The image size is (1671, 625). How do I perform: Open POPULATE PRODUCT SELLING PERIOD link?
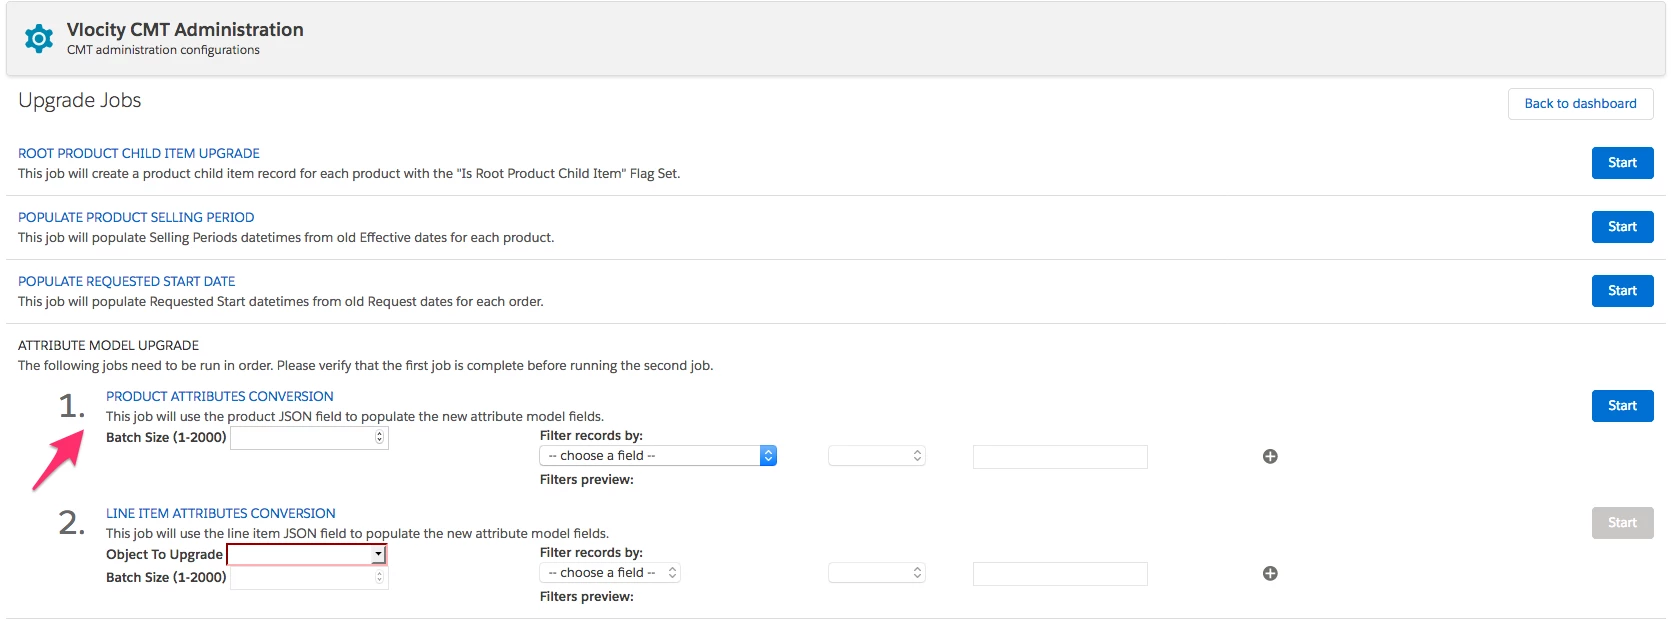tap(136, 217)
